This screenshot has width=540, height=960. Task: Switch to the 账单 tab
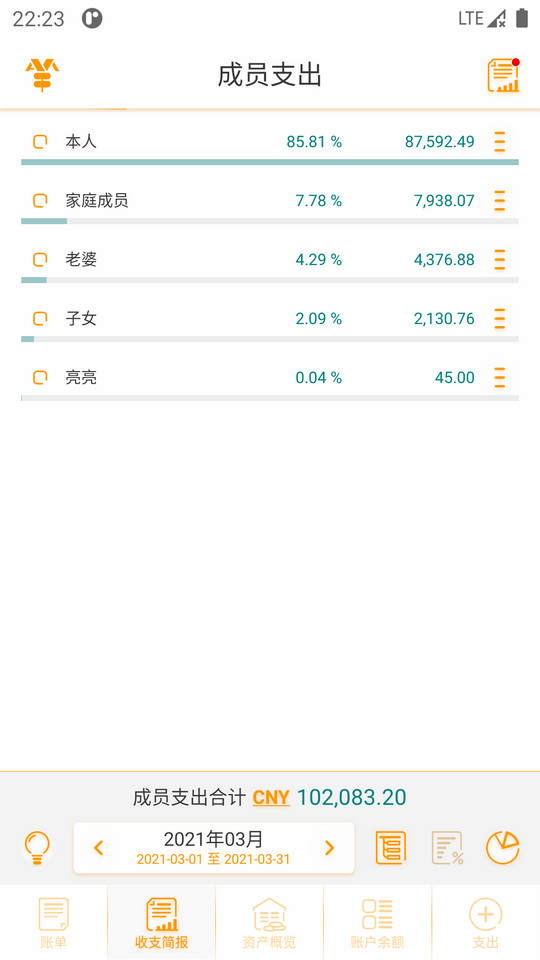[53, 923]
